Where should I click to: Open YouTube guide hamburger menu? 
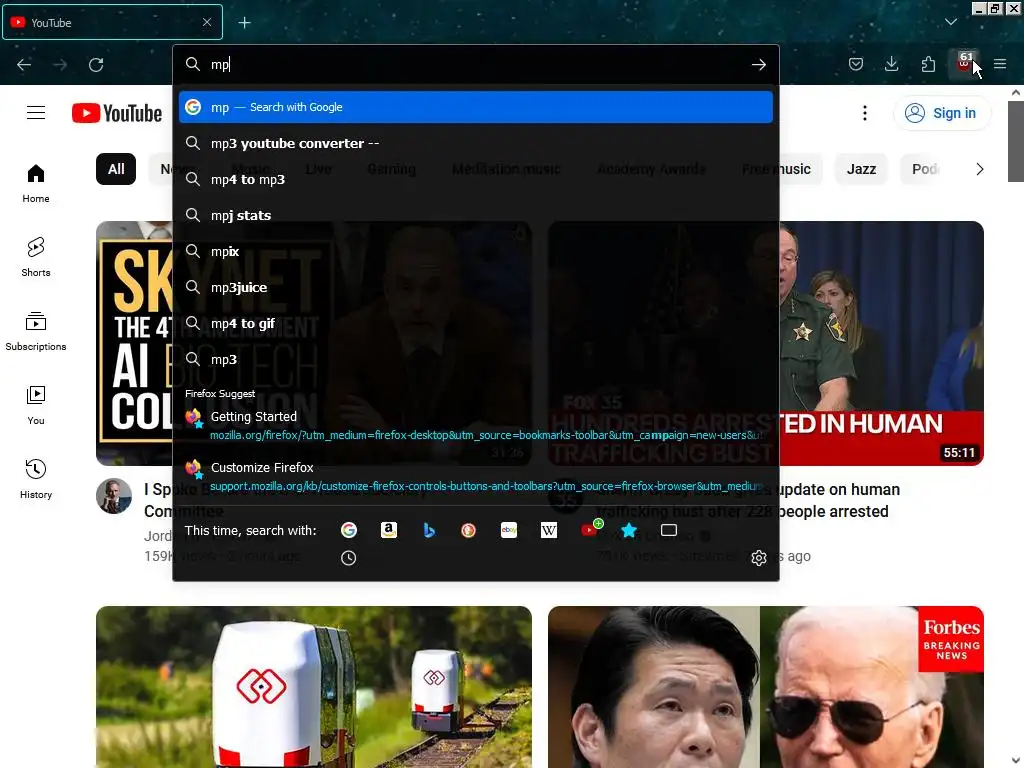[36, 112]
